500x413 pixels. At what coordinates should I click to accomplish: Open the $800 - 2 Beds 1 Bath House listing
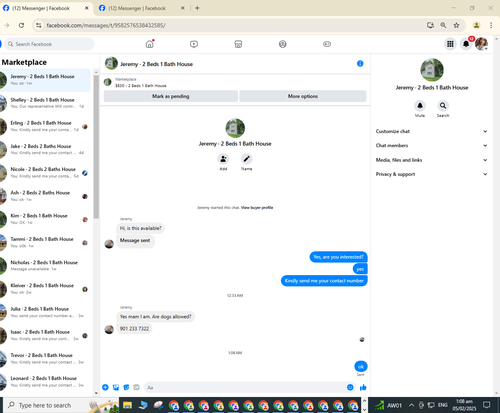point(141,86)
